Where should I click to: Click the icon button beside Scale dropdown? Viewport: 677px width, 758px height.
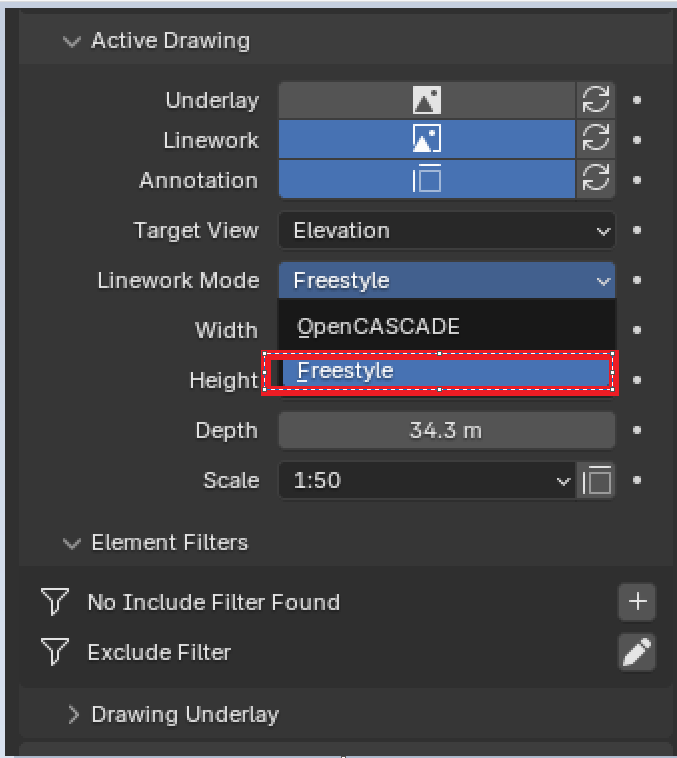[596, 481]
